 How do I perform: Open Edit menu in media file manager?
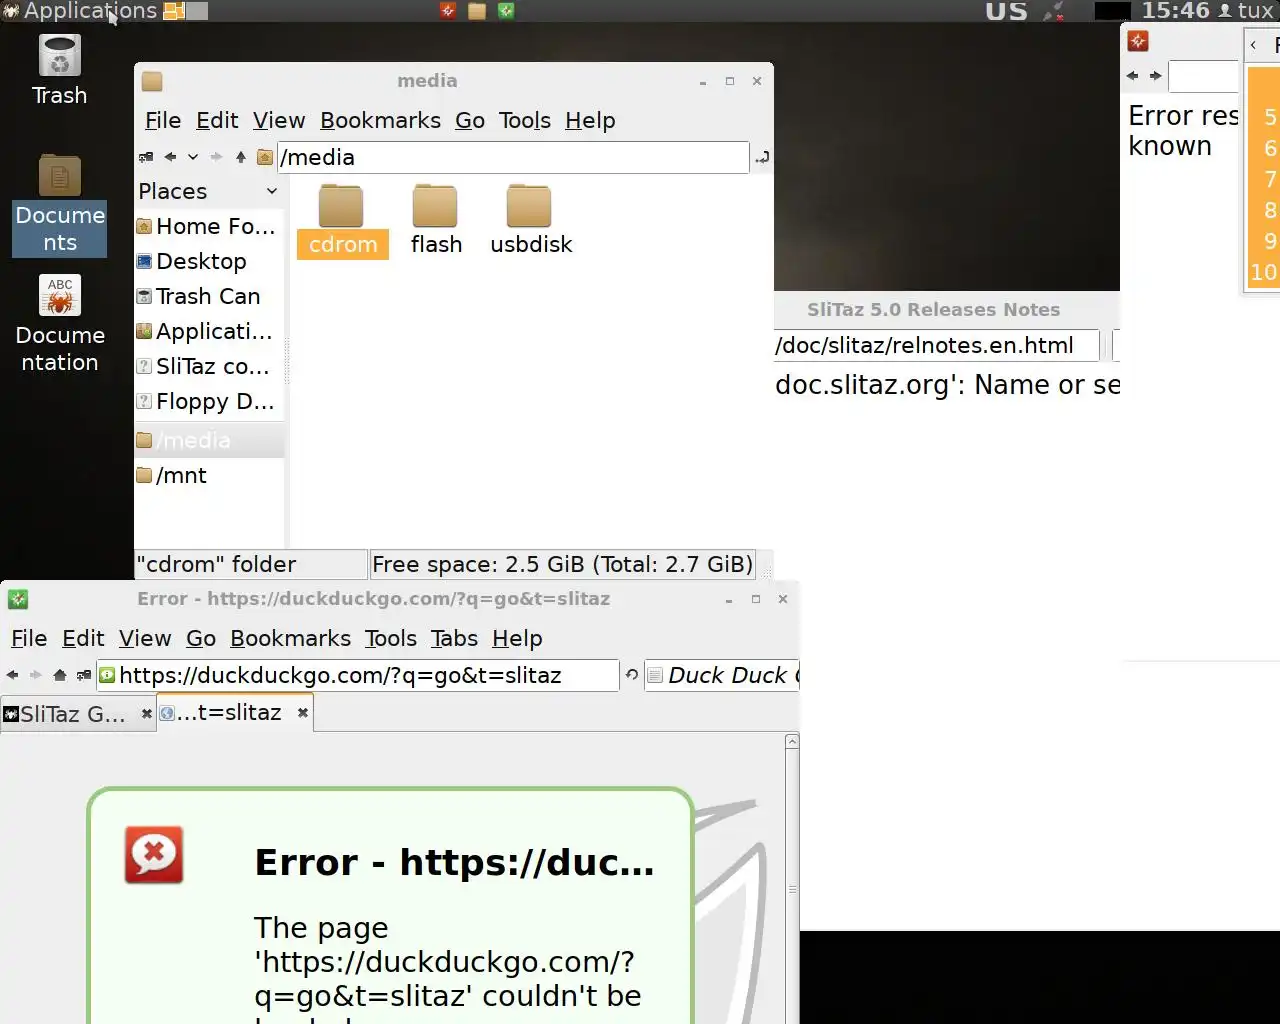pos(217,121)
